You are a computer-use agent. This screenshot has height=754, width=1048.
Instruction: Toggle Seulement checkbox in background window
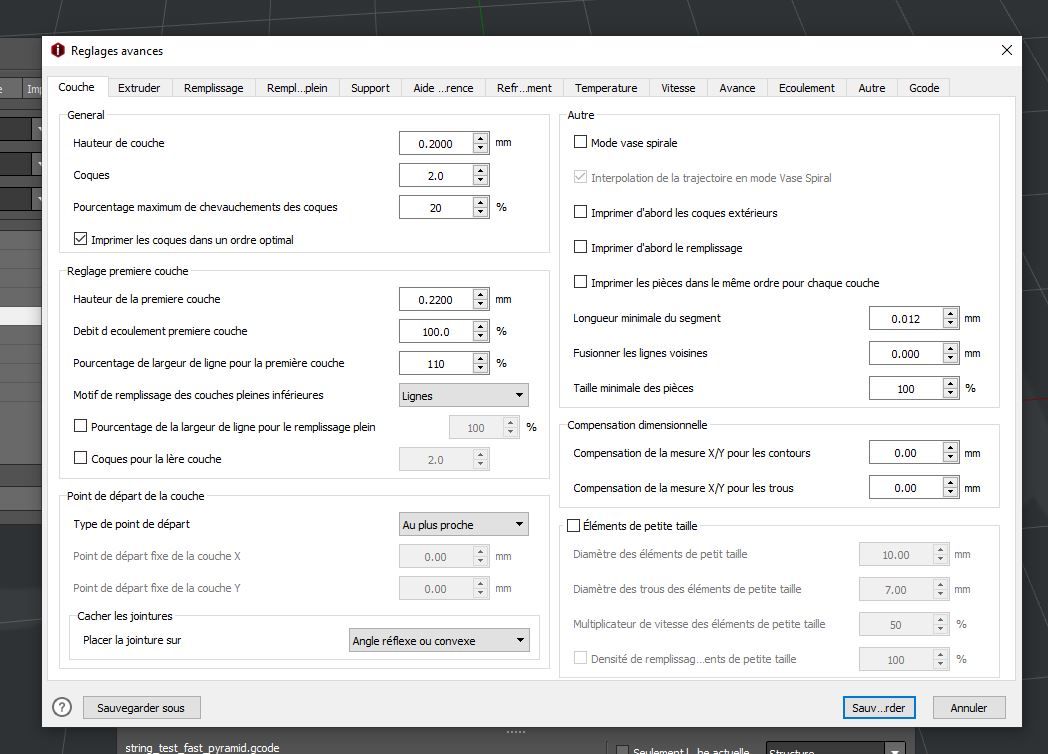point(622,750)
